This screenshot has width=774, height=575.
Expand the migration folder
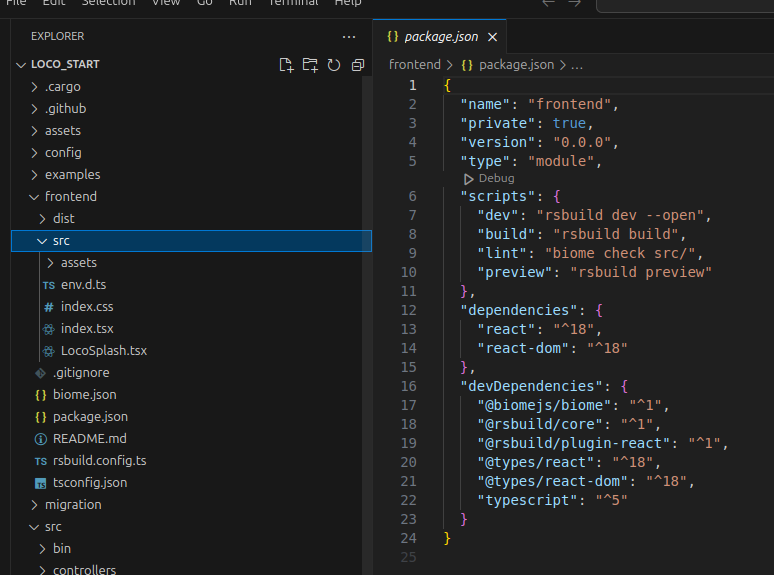tap(72, 505)
